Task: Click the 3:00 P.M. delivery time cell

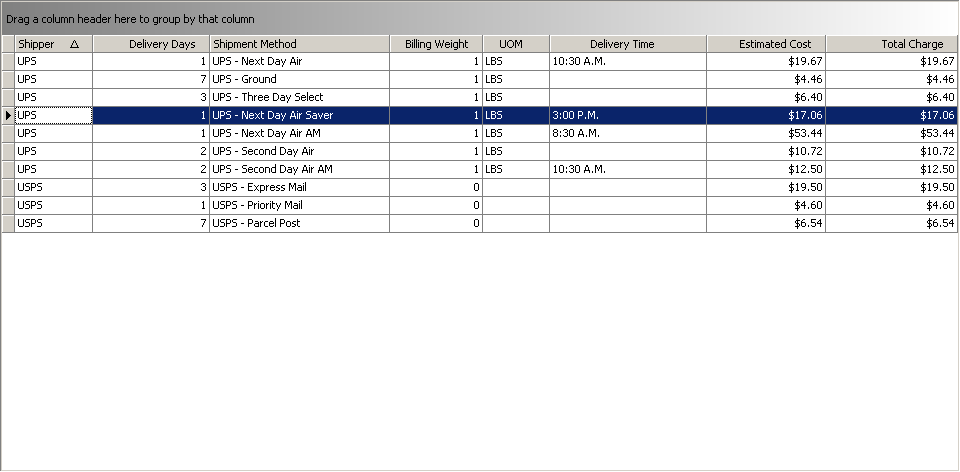Action: [x=627, y=115]
